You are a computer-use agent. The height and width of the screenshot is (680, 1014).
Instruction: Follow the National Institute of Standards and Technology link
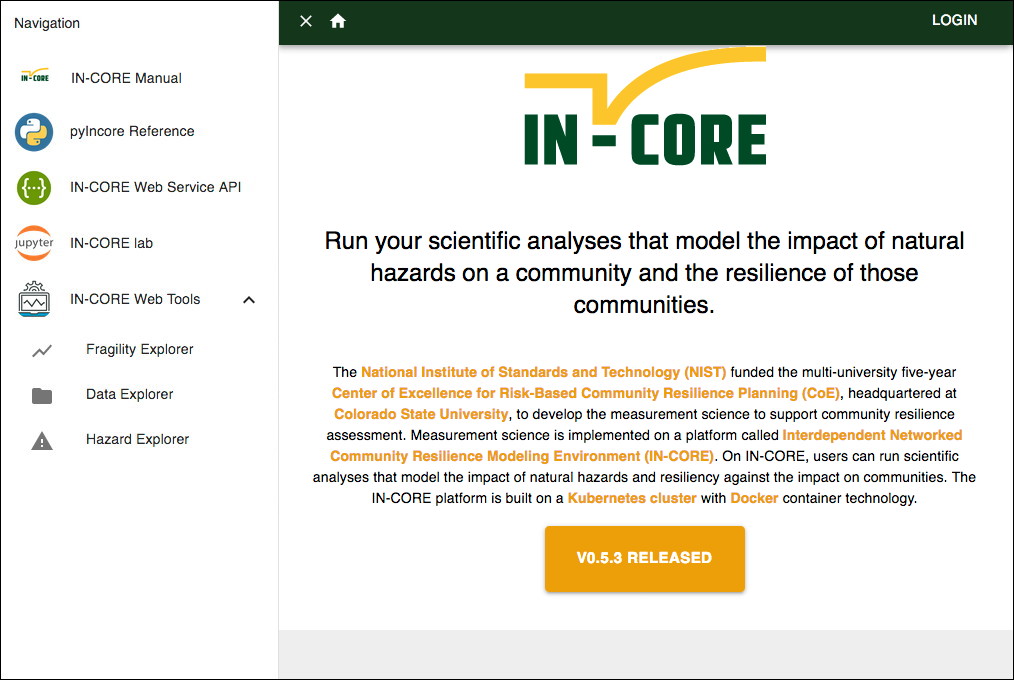click(543, 372)
